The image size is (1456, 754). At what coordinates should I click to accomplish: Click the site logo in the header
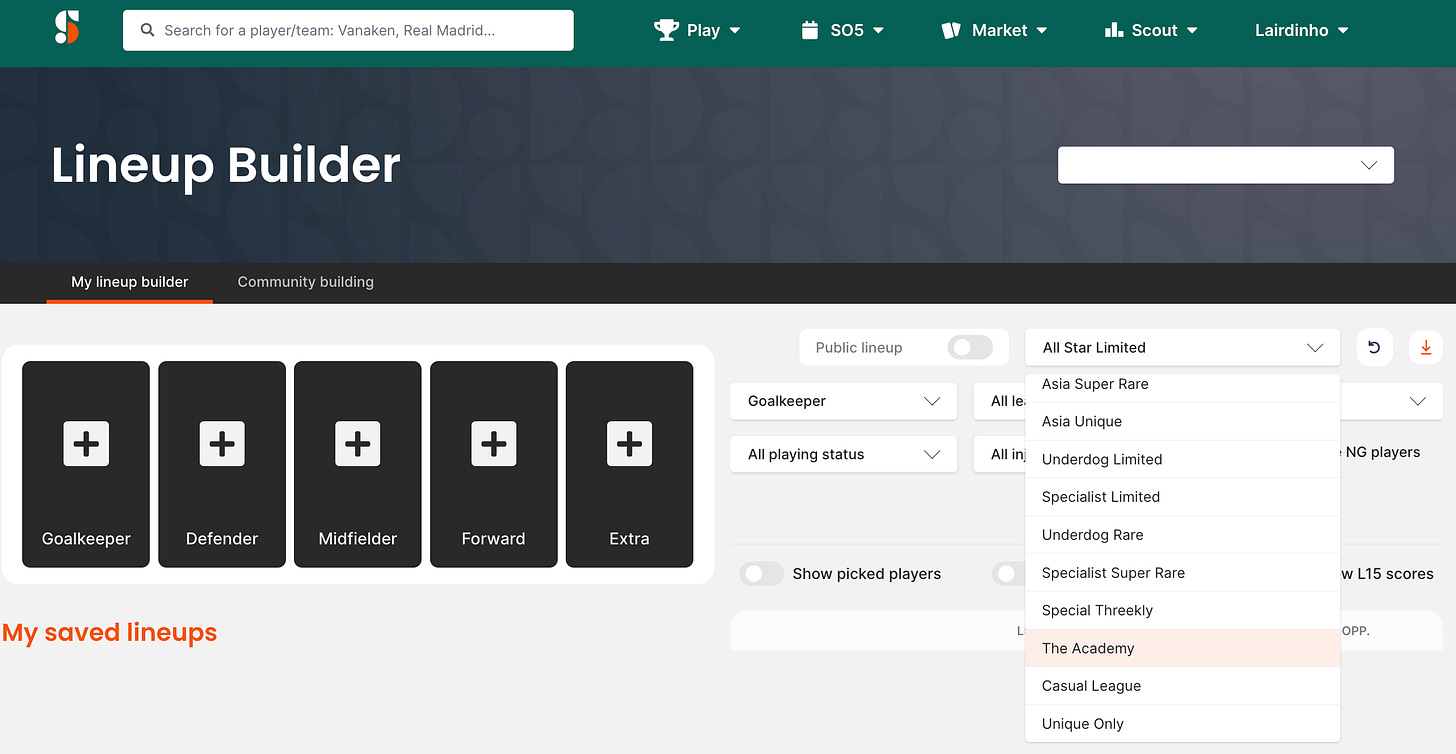pos(67,29)
